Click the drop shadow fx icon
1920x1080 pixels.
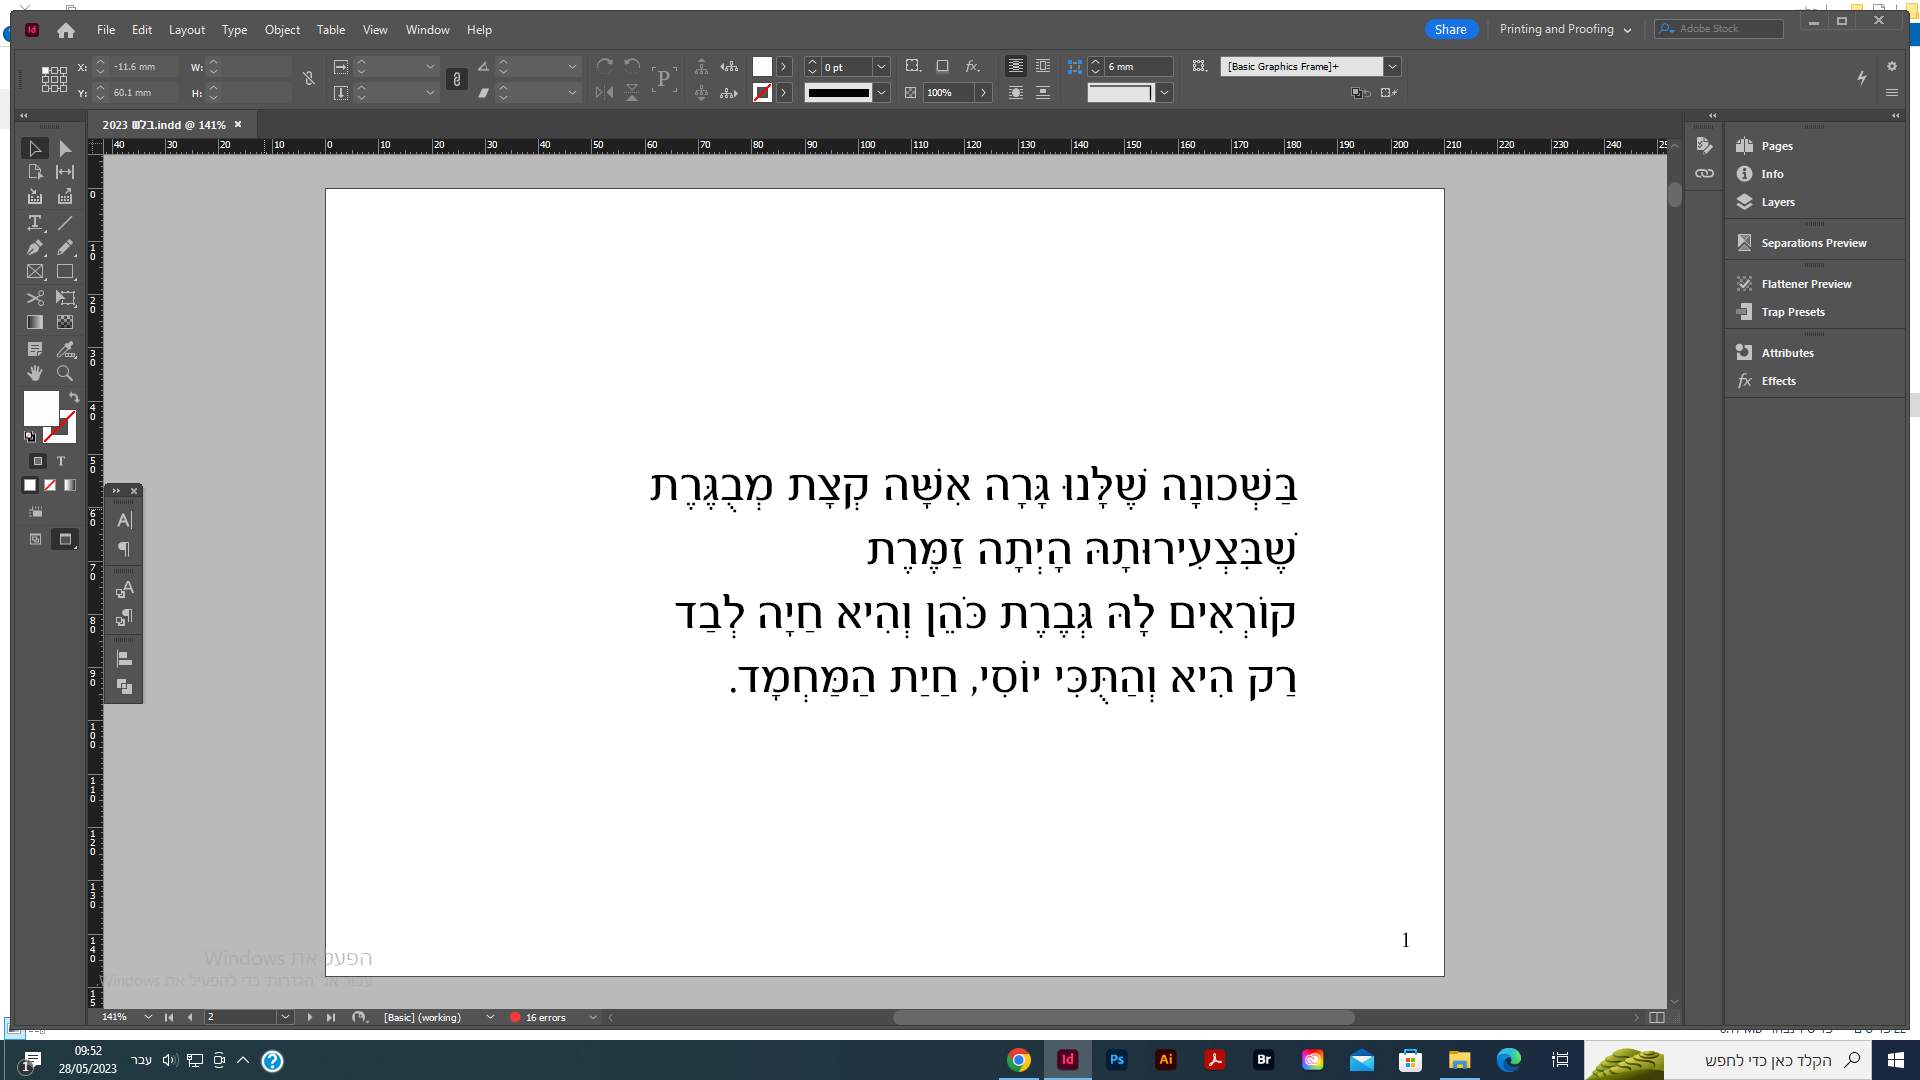pyautogui.click(x=972, y=66)
